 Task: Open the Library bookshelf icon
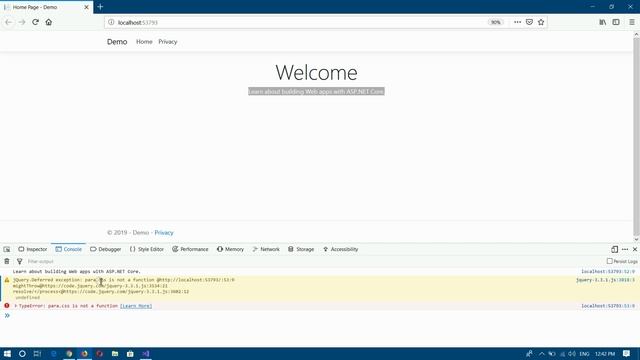click(x=602, y=22)
